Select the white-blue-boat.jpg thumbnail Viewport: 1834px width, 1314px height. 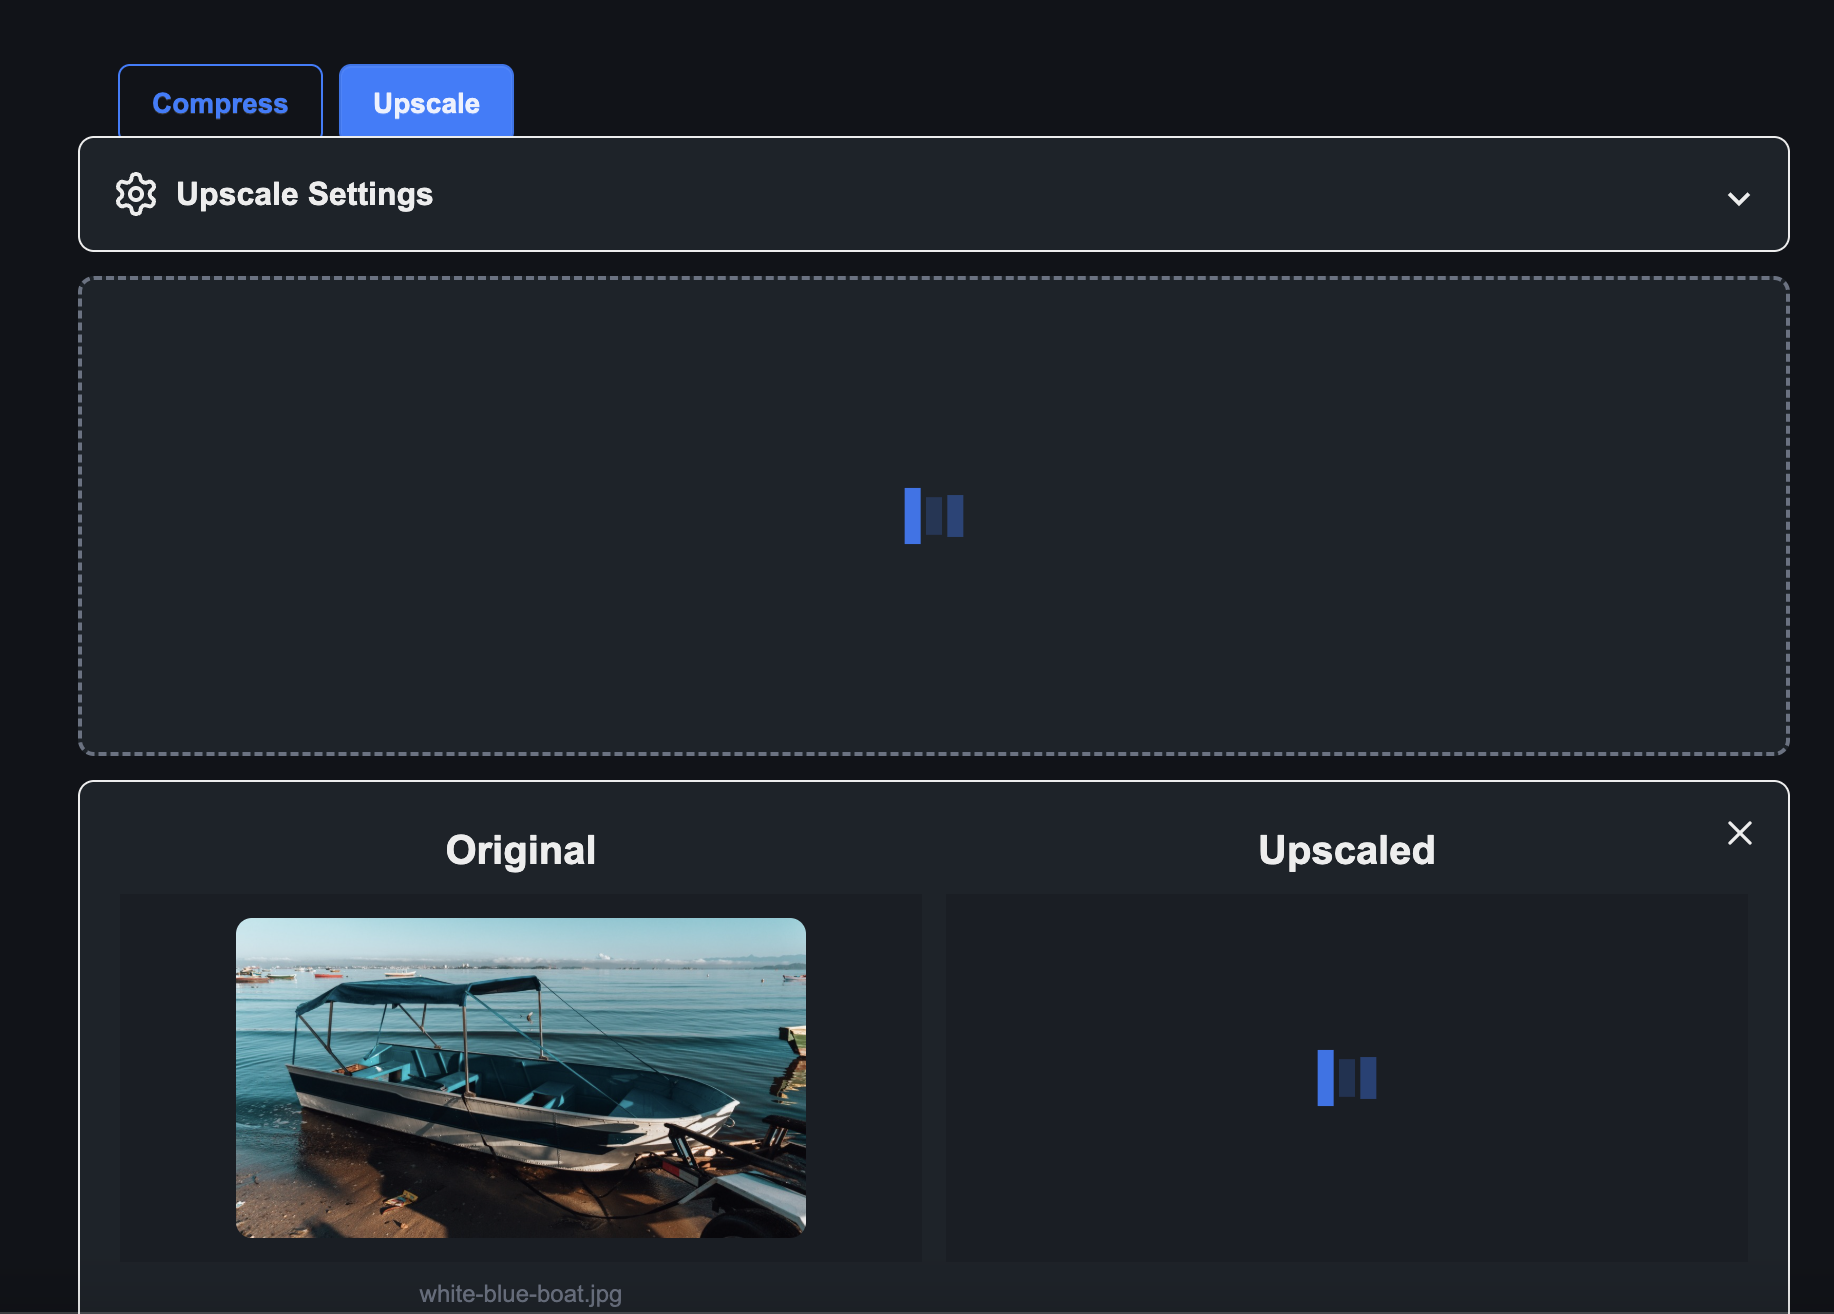click(520, 1080)
